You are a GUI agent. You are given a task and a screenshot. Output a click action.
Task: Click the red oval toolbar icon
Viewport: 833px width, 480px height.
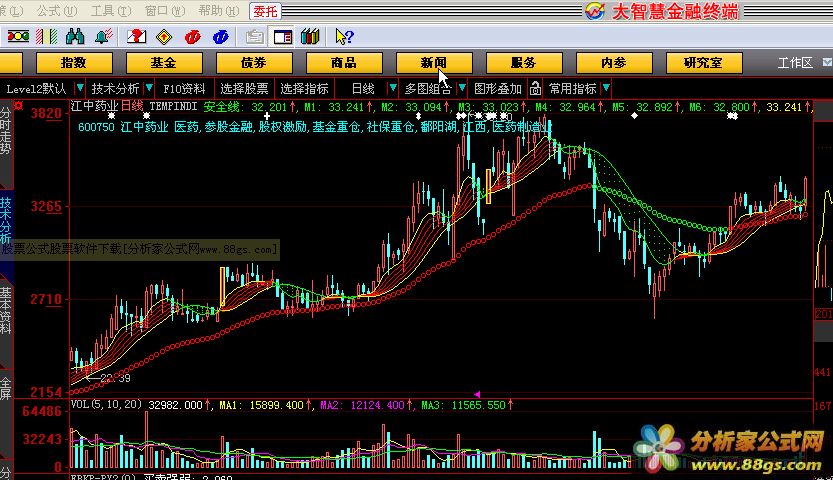[192, 37]
